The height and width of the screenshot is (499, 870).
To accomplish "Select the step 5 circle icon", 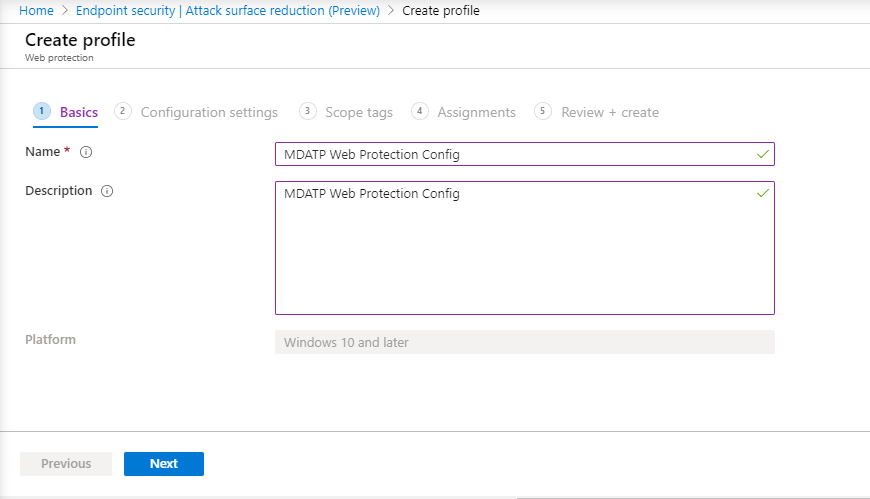I will [543, 111].
